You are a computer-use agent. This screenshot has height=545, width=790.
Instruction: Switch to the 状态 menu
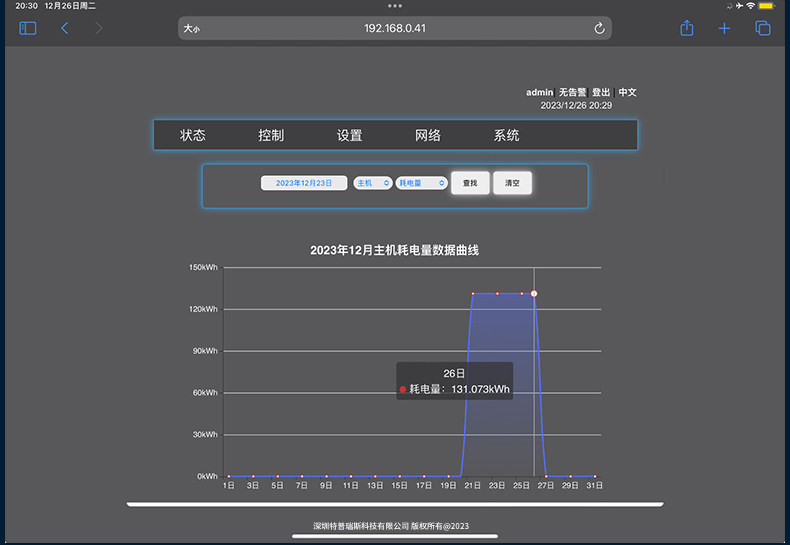pos(193,136)
